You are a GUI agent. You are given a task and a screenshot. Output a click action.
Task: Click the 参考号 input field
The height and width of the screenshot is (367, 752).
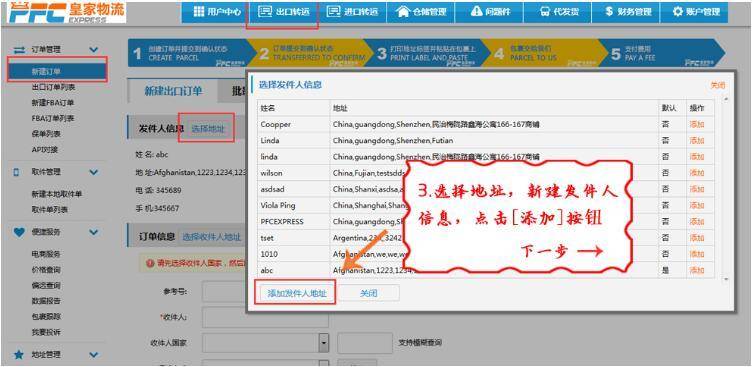(x=224, y=292)
